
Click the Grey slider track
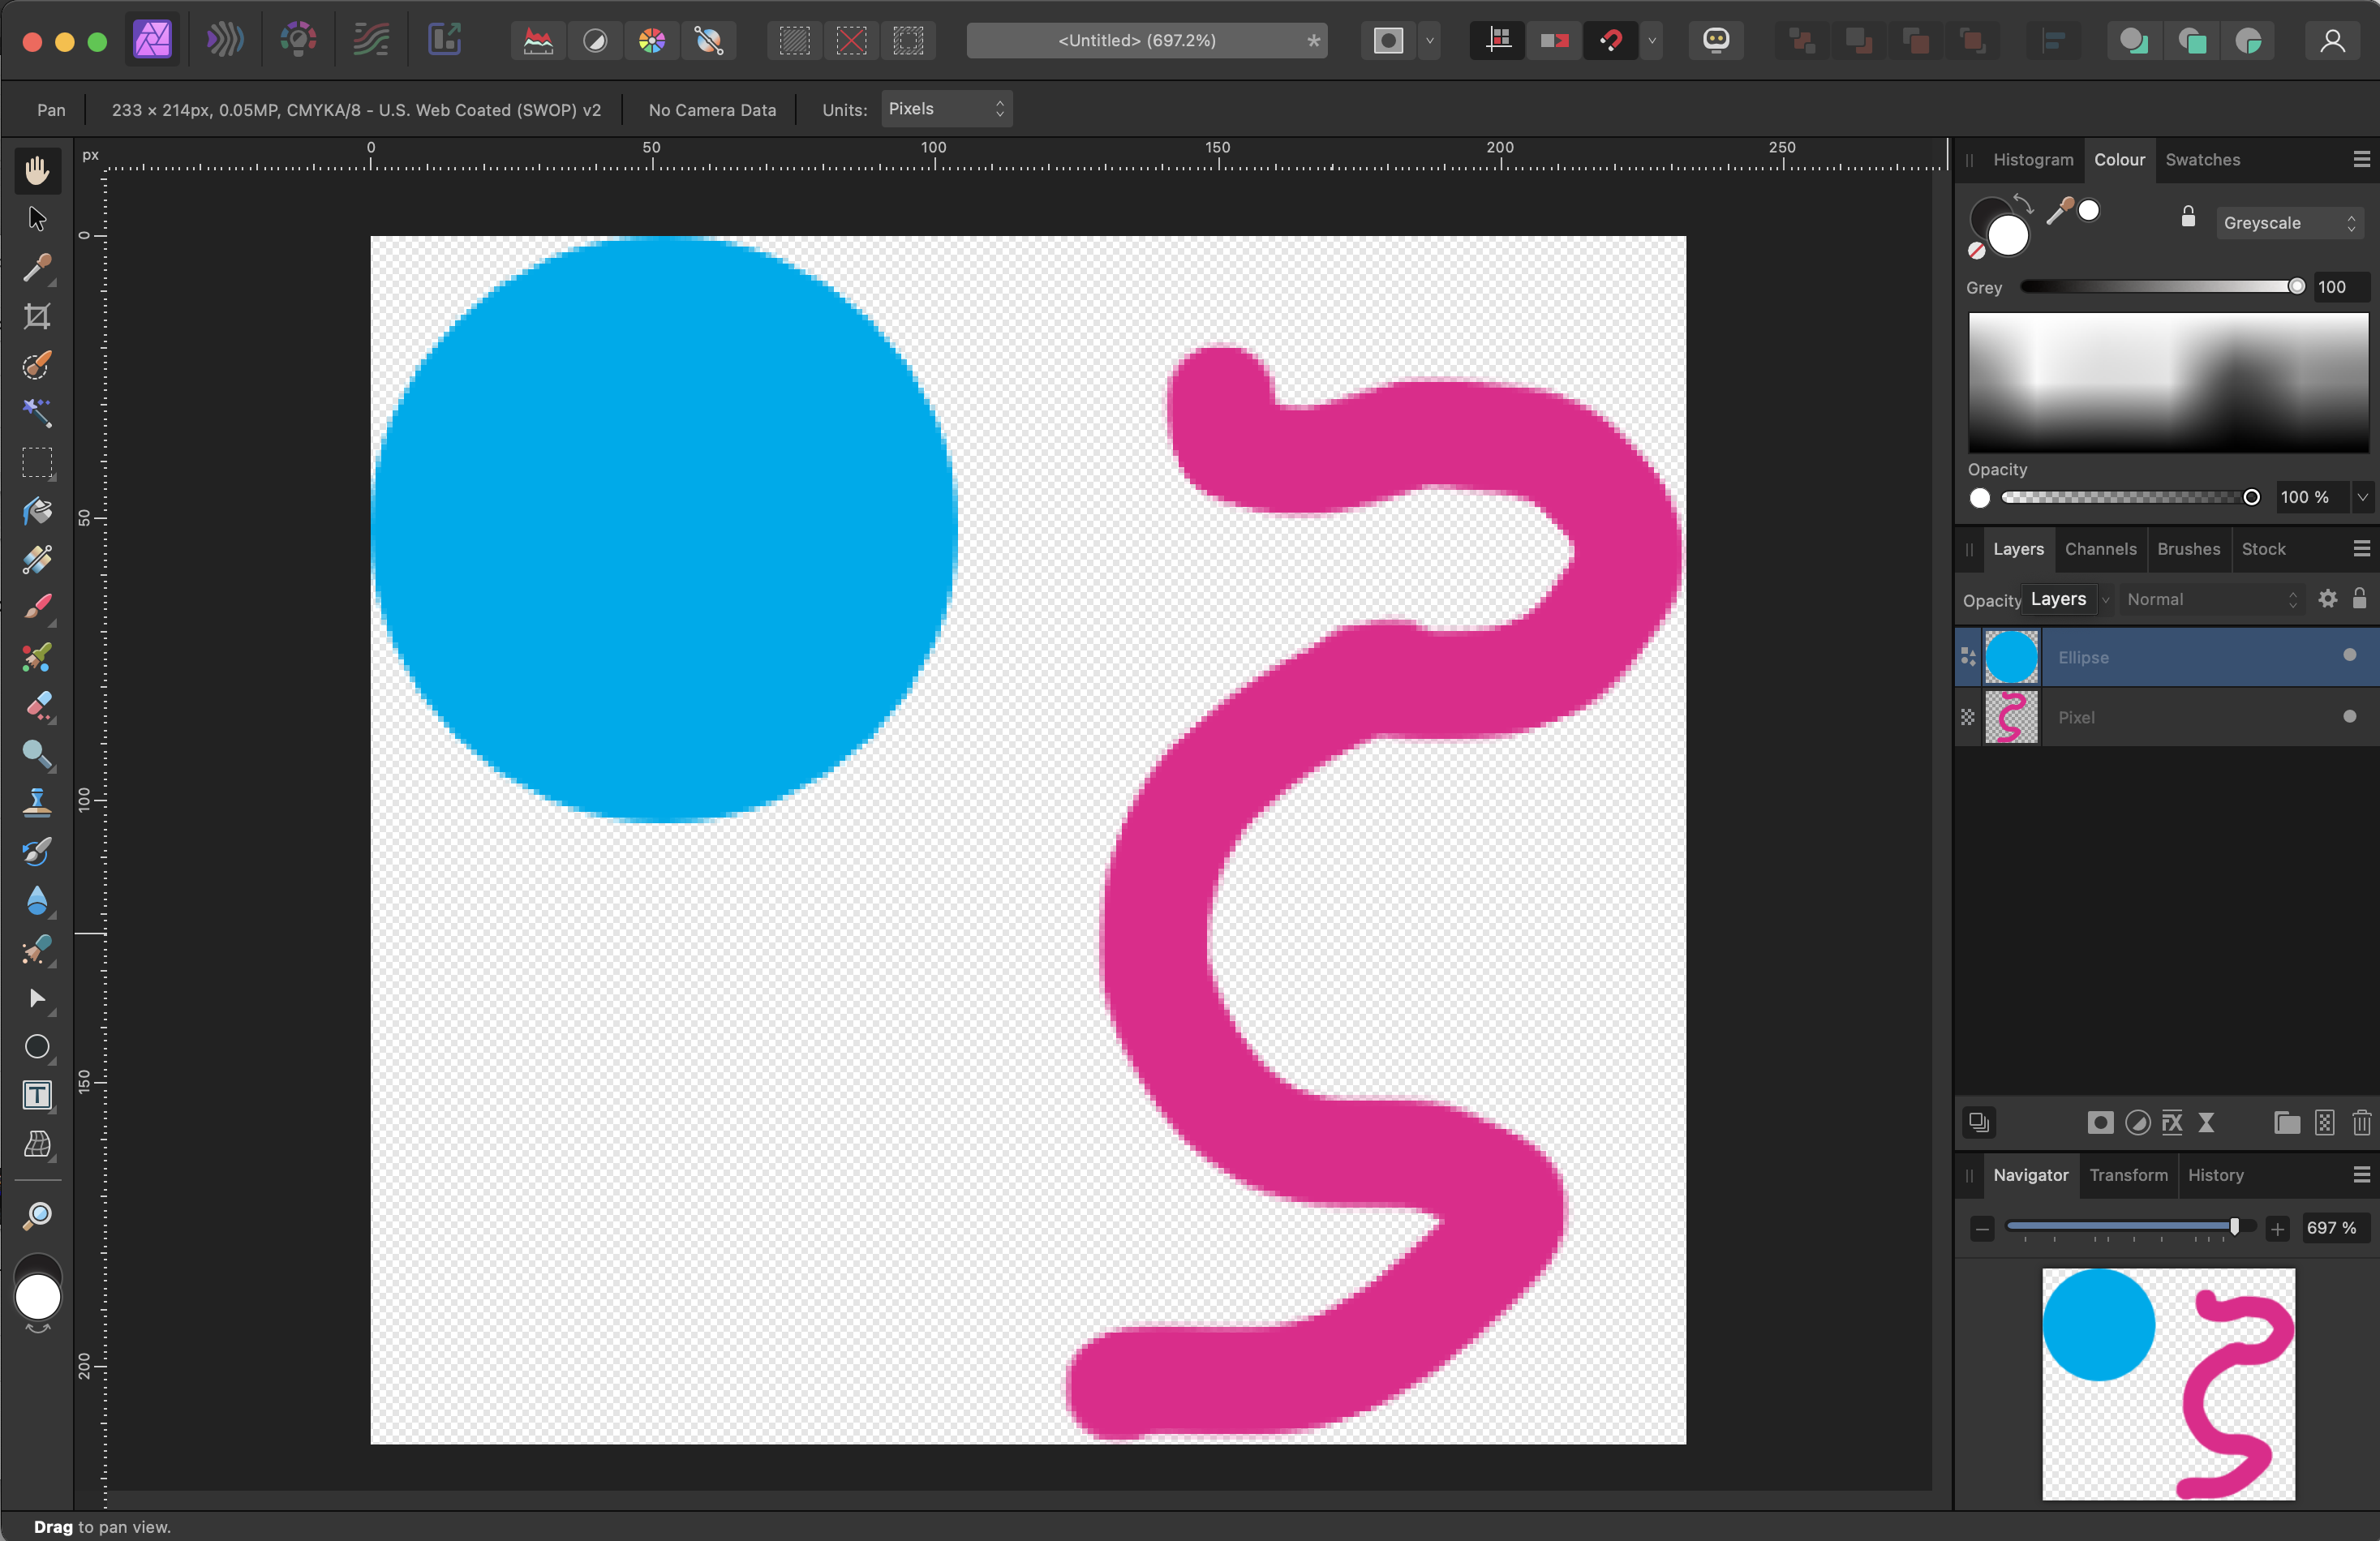click(2150, 287)
